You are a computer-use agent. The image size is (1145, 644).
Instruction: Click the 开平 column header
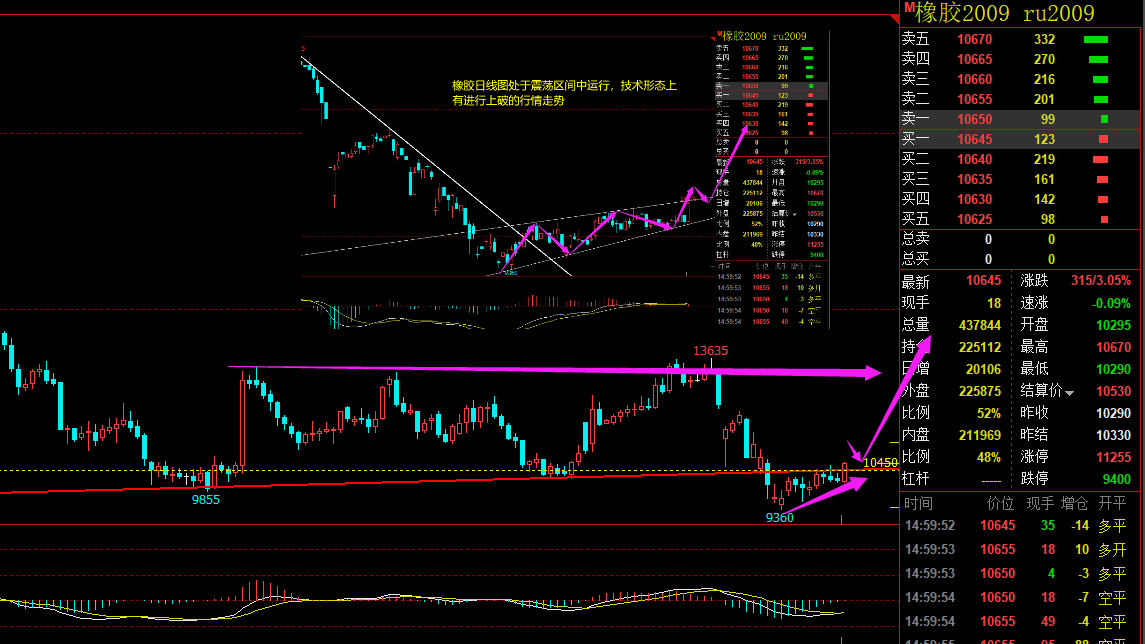pos(1112,503)
